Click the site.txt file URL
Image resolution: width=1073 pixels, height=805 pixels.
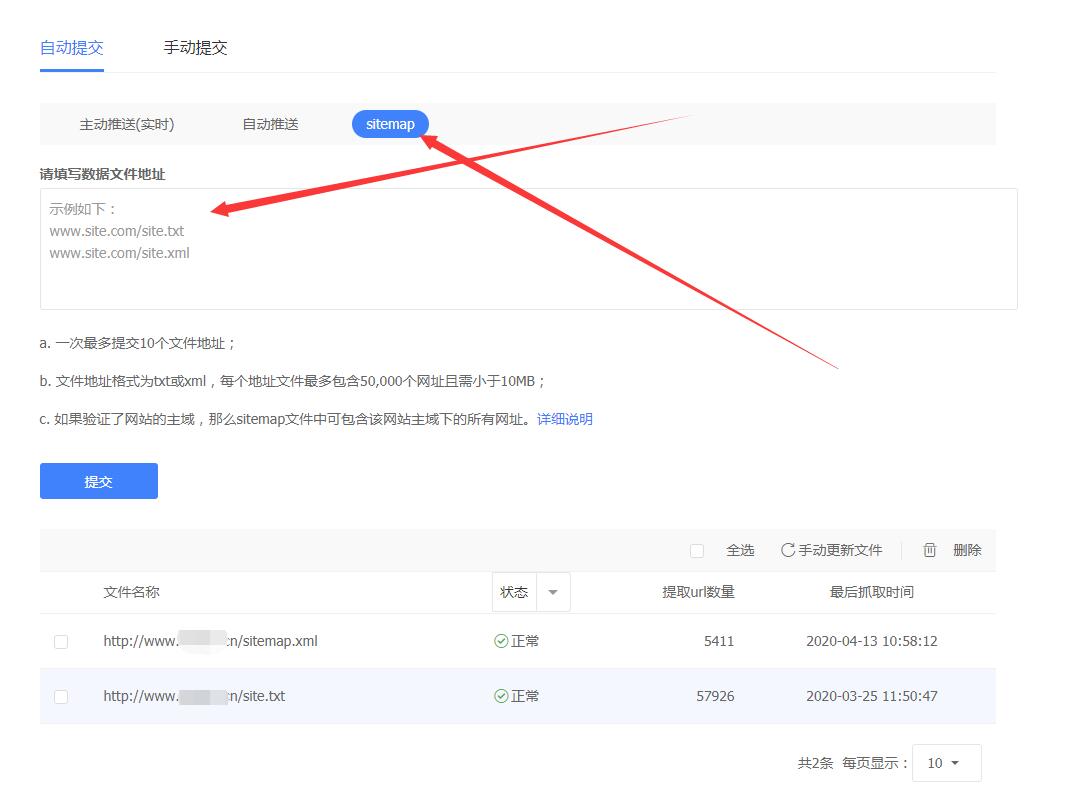(194, 696)
